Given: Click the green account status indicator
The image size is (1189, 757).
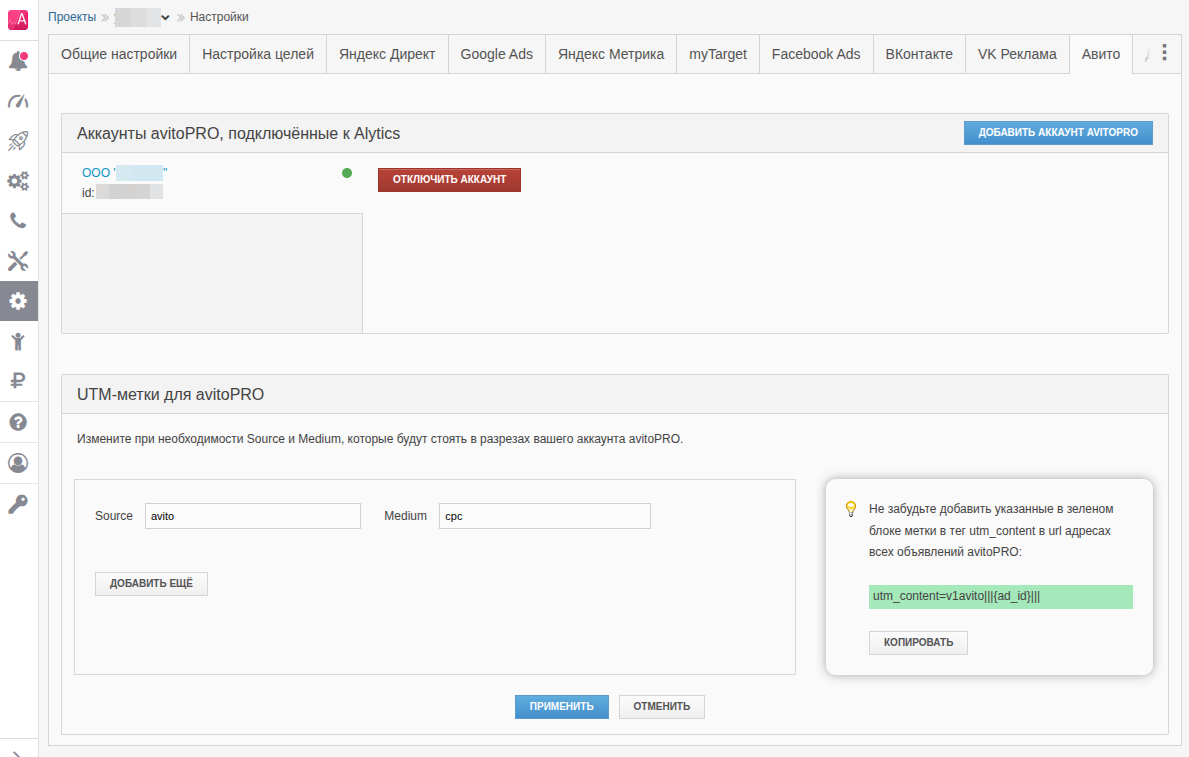Looking at the screenshot, I should click(x=347, y=173).
